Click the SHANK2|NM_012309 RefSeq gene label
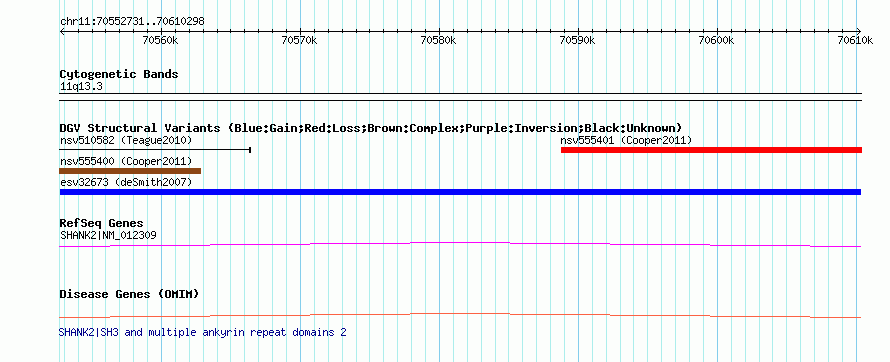Image resolution: width=890 pixels, height=362 pixels. (x=108, y=235)
